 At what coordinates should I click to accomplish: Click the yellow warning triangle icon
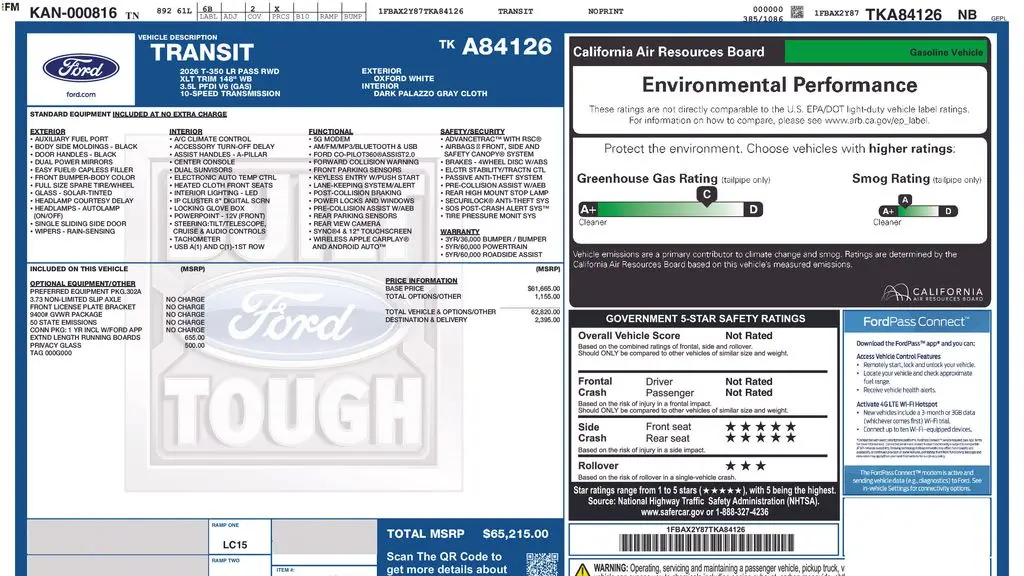(x=583, y=570)
